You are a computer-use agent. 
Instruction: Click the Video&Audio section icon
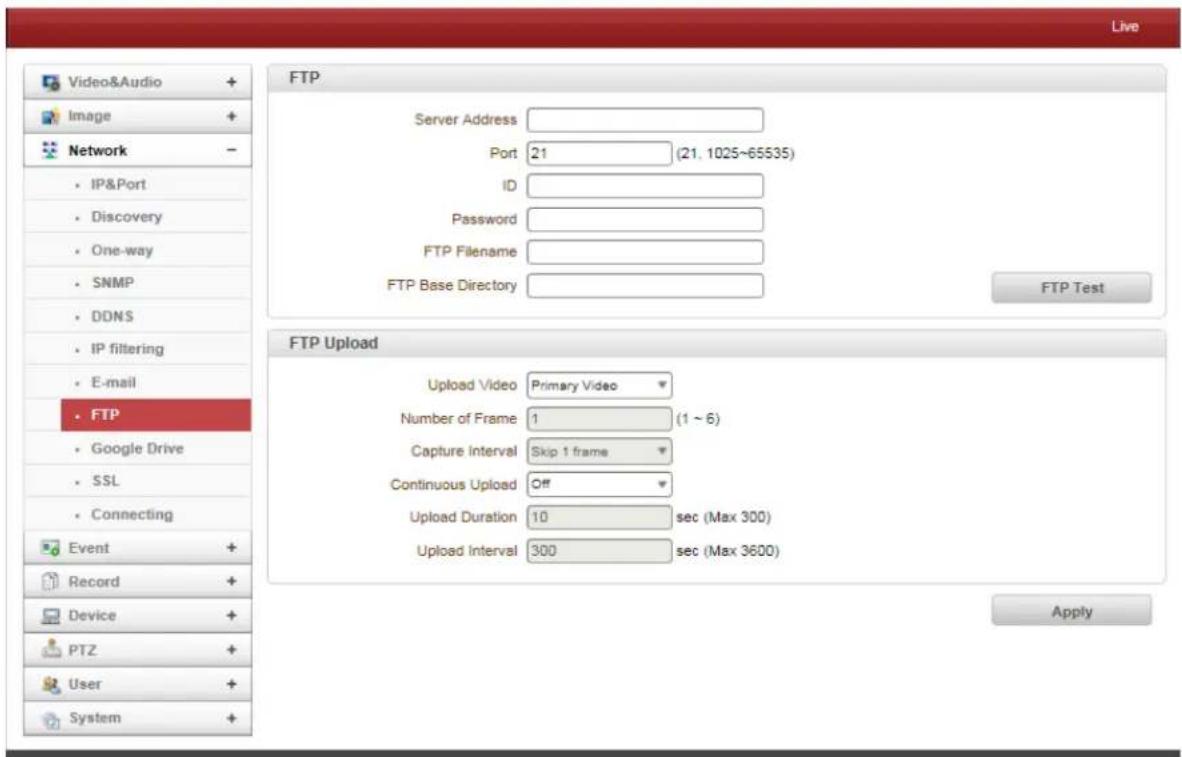(51, 82)
